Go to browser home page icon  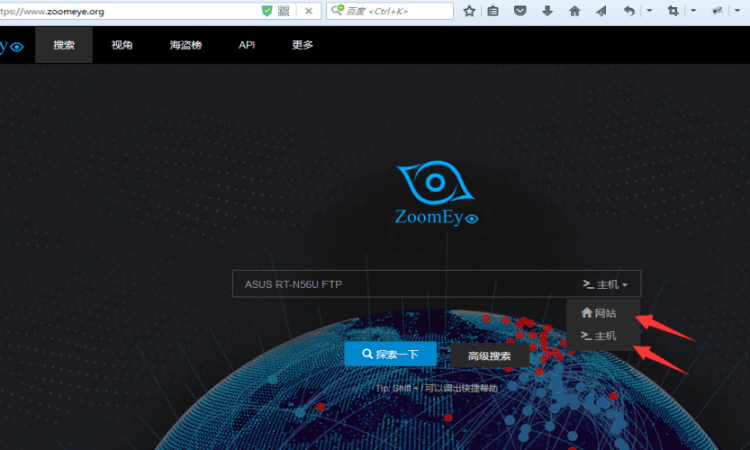click(x=574, y=11)
